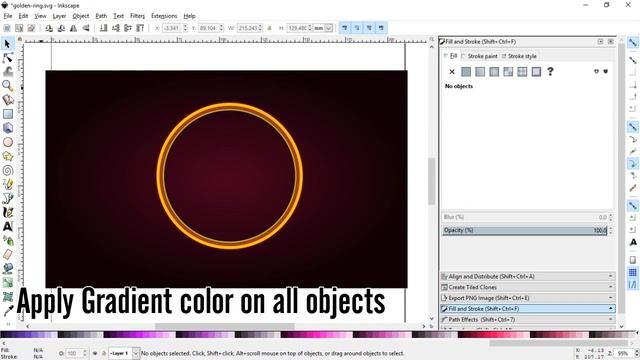Expand Export PNG Image panel
This screenshot has width=640, height=360.
pos(527,298)
